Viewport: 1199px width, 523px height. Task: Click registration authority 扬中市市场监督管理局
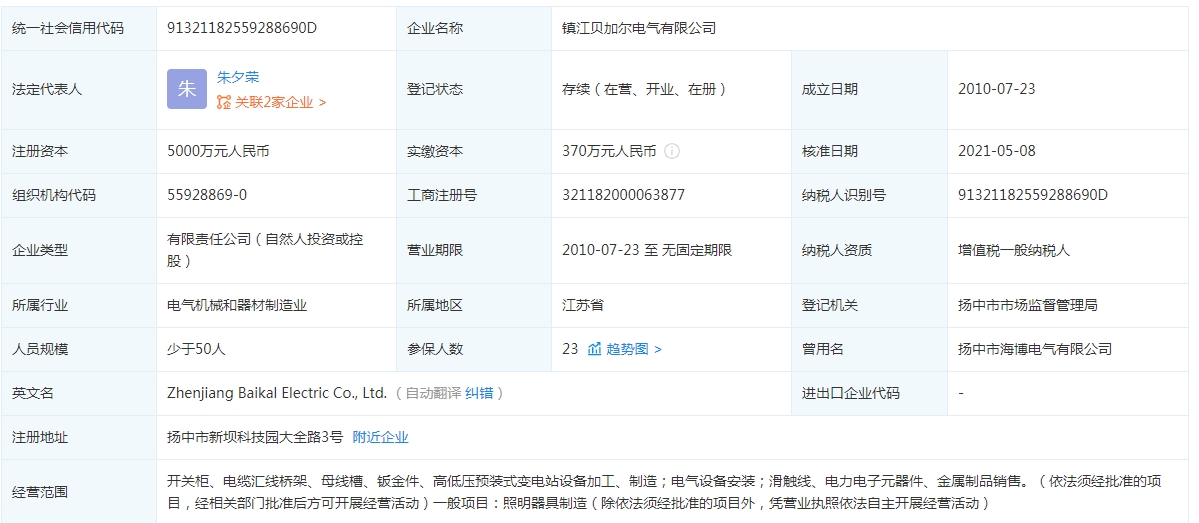[1027, 305]
